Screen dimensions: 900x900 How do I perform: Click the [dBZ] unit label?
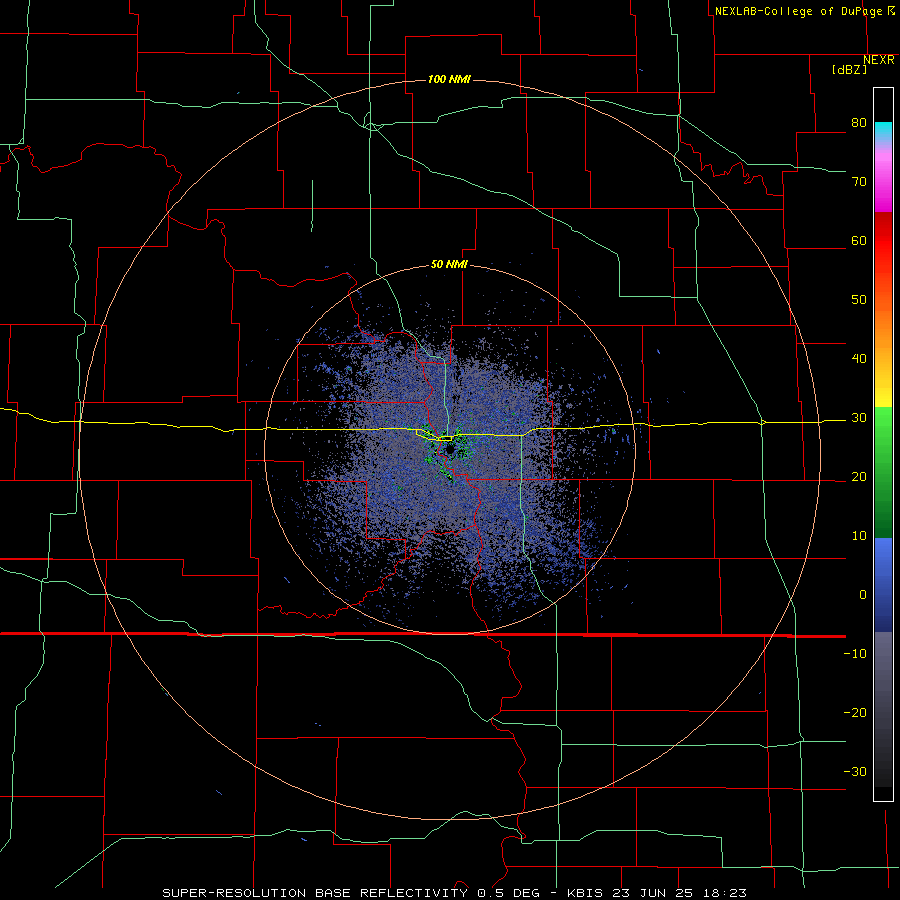pyautogui.click(x=849, y=69)
